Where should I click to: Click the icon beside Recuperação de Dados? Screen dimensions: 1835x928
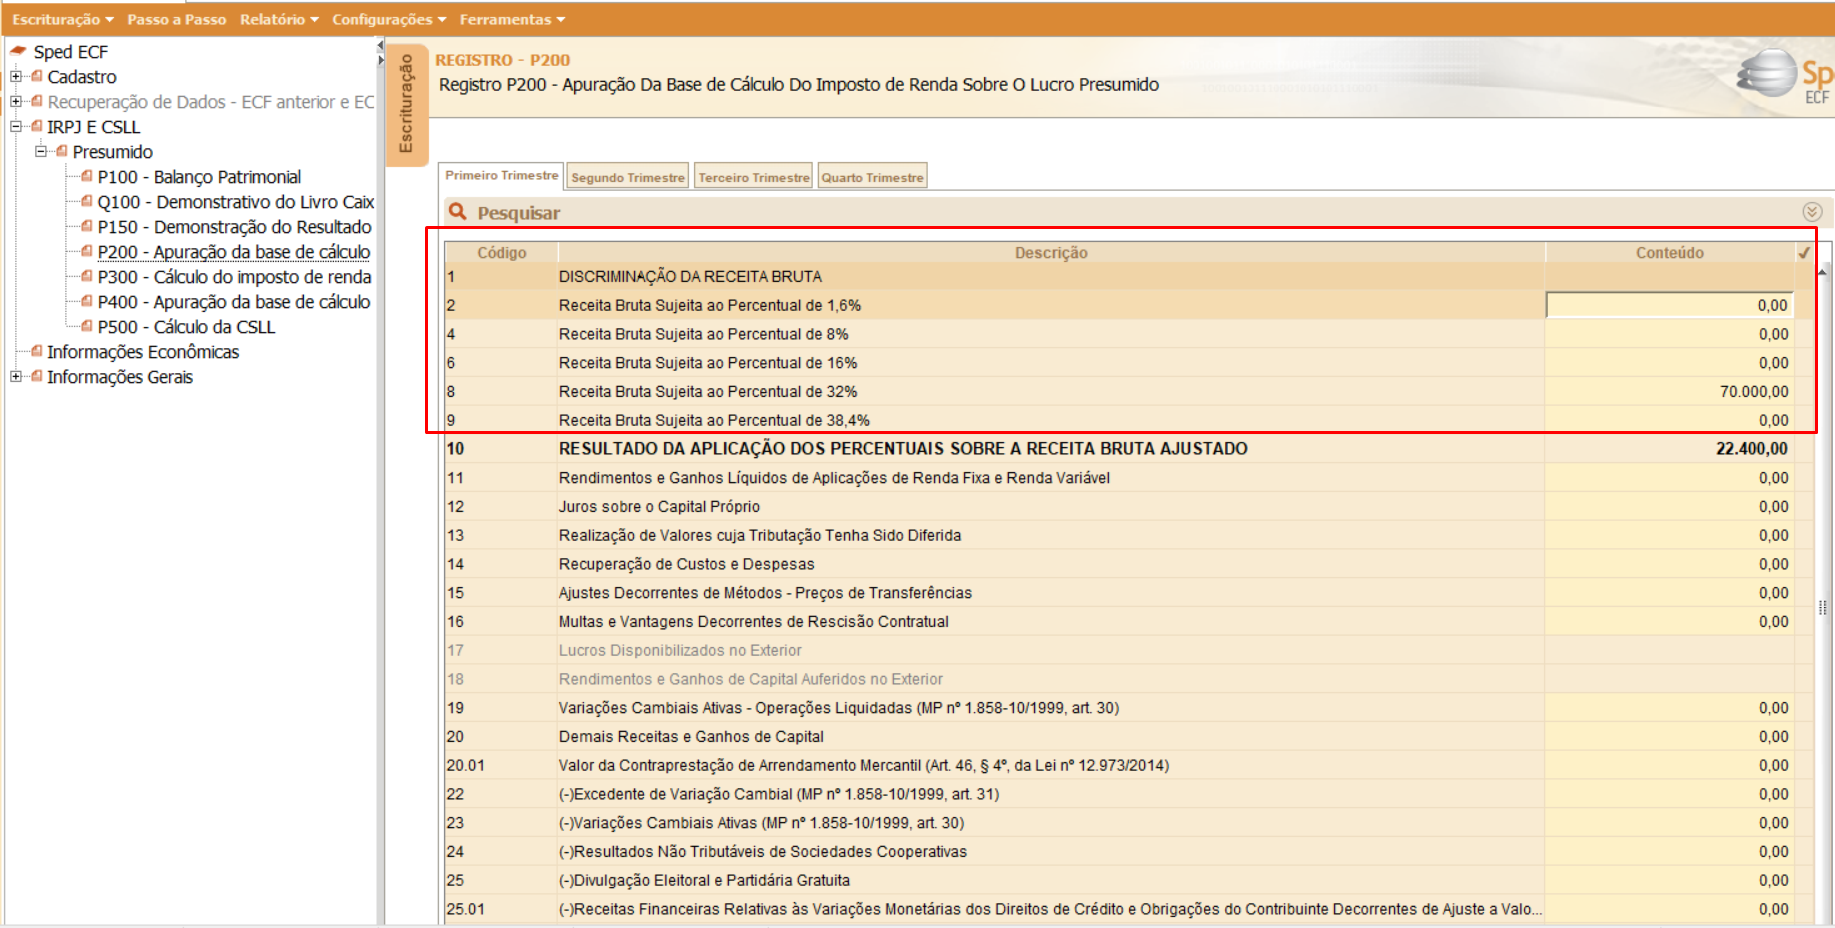coord(37,101)
